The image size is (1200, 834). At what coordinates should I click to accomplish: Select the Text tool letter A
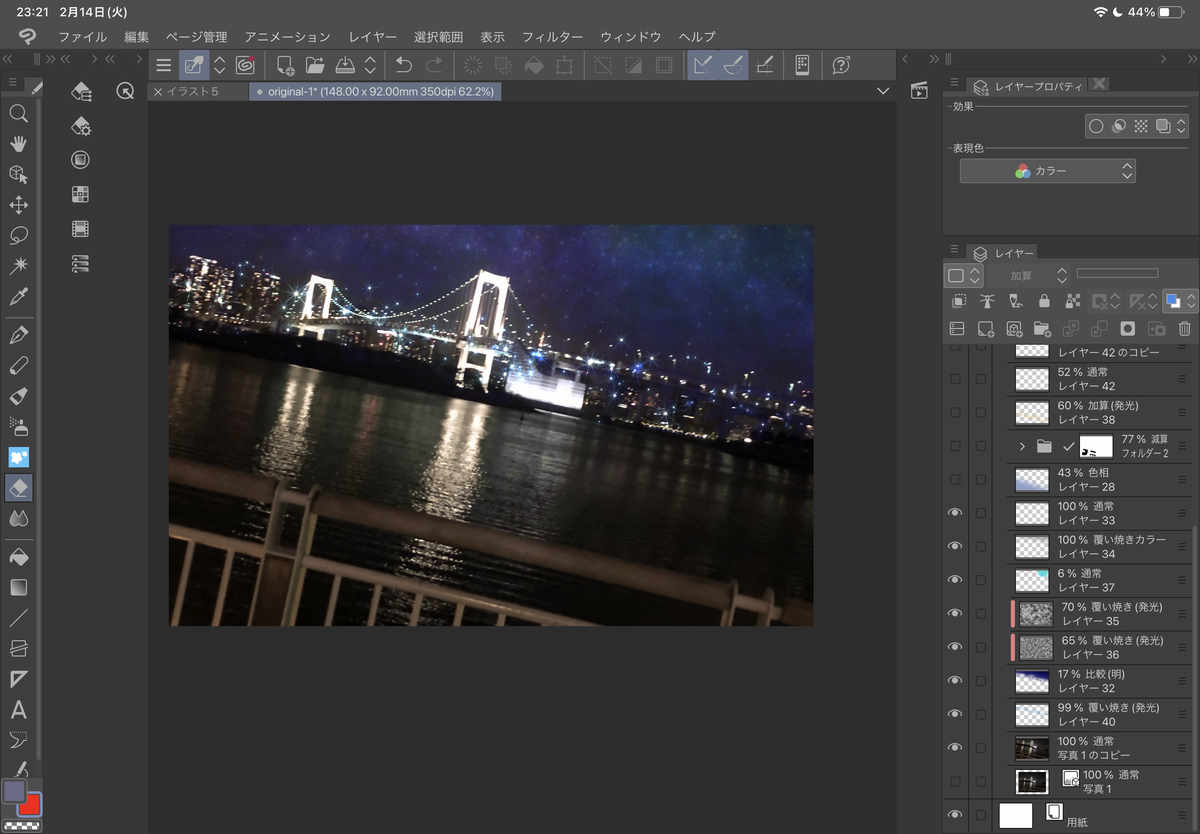pyautogui.click(x=18, y=710)
